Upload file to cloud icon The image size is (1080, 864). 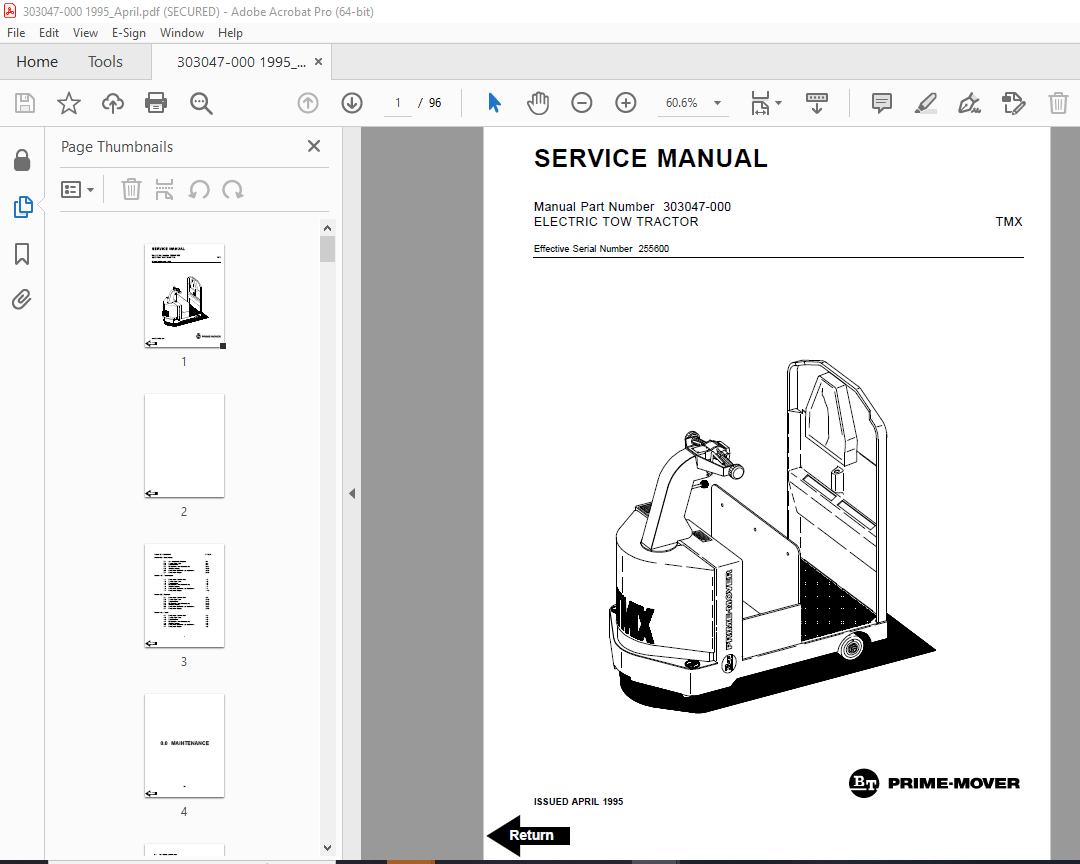click(x=113, y=103)
